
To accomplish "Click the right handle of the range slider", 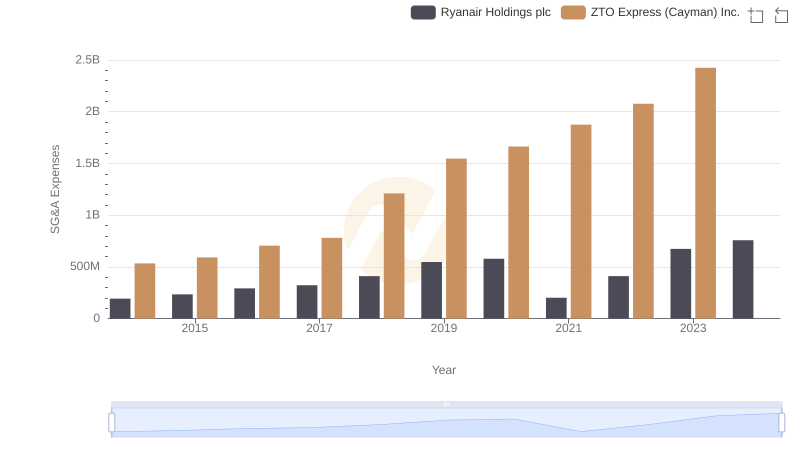I will tap(781, 422).
